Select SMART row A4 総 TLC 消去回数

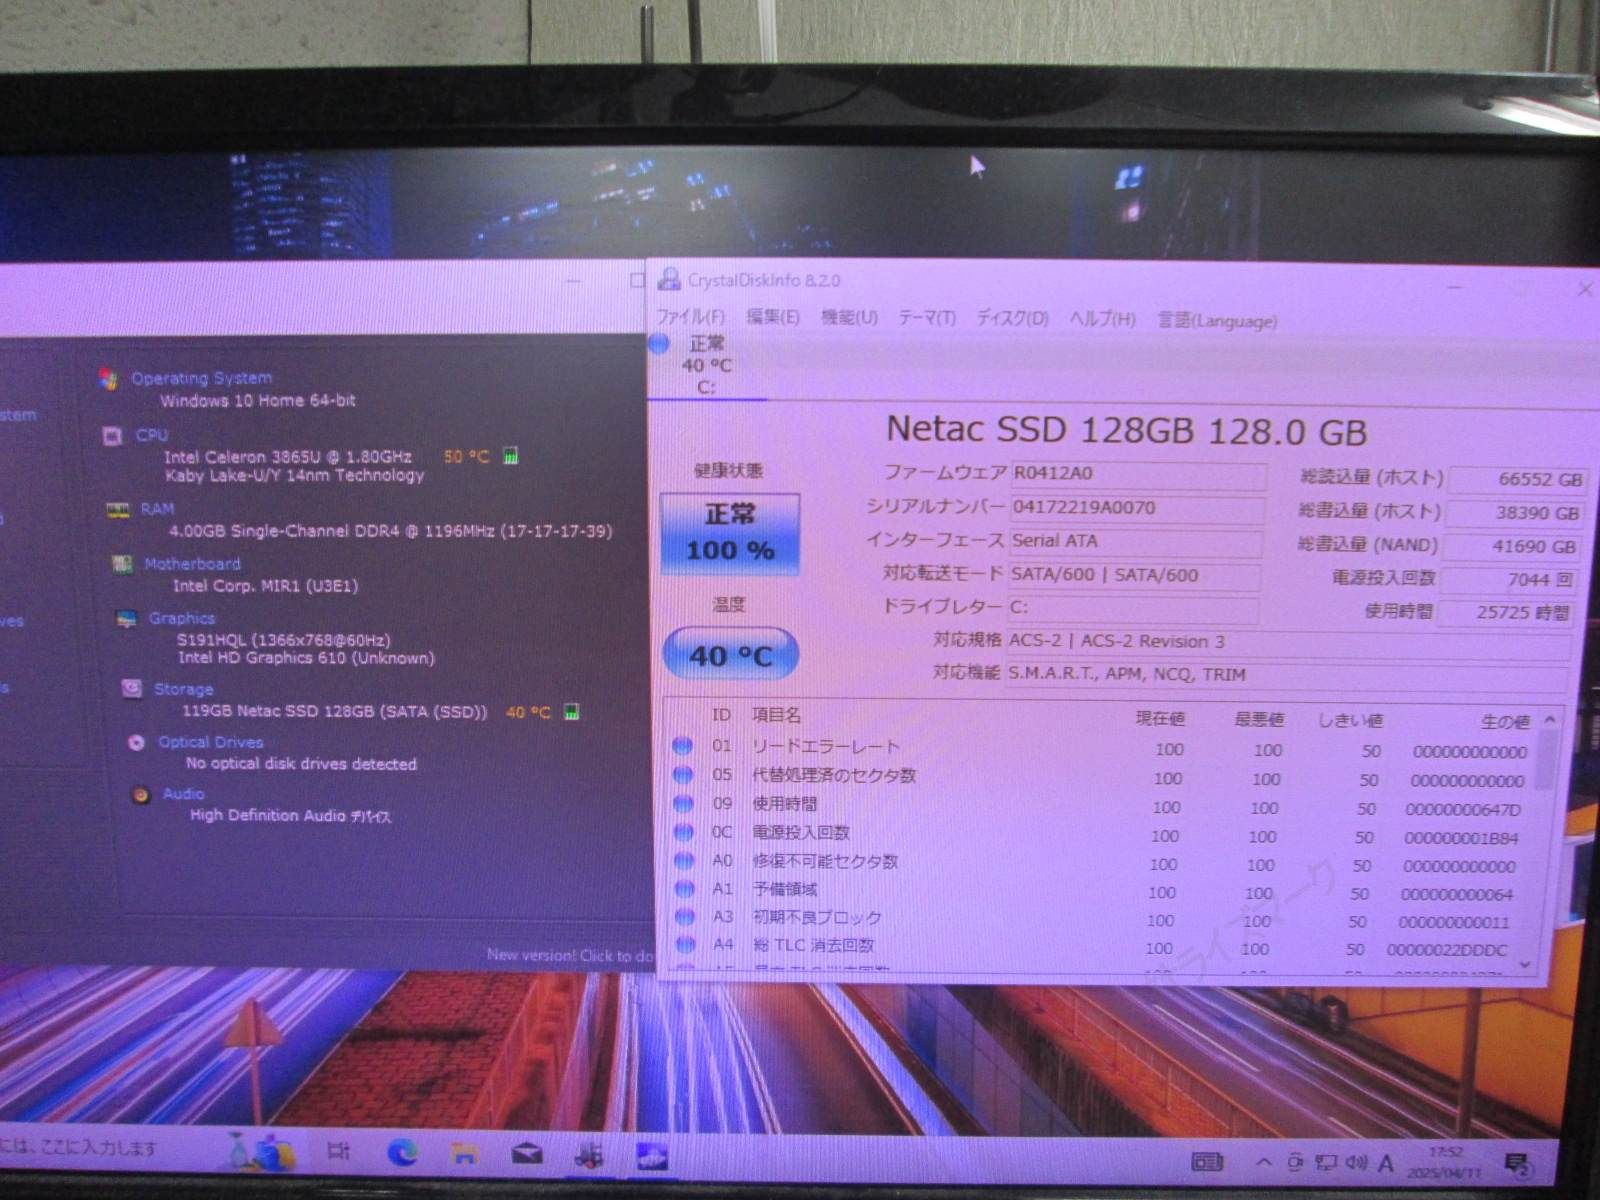coord(1094,947)
